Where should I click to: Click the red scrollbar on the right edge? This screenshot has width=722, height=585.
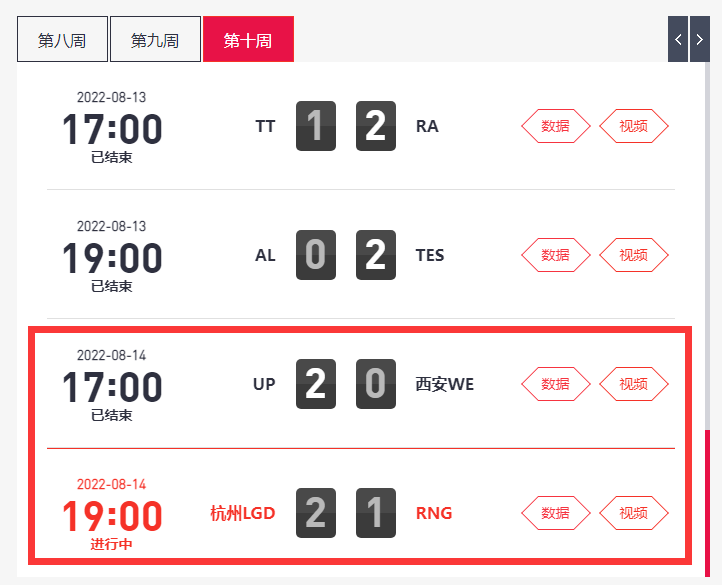[x=708, y=500]
